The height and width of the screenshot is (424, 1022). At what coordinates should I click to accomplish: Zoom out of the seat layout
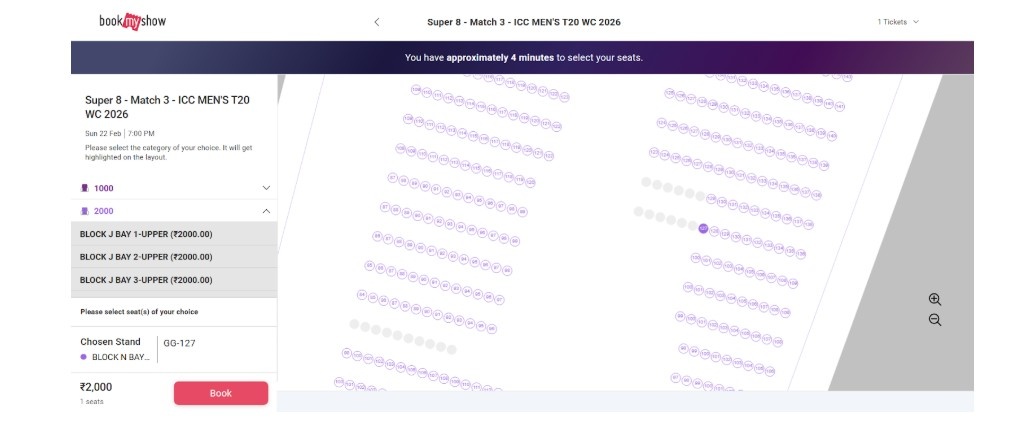click(x=934, y=320)
